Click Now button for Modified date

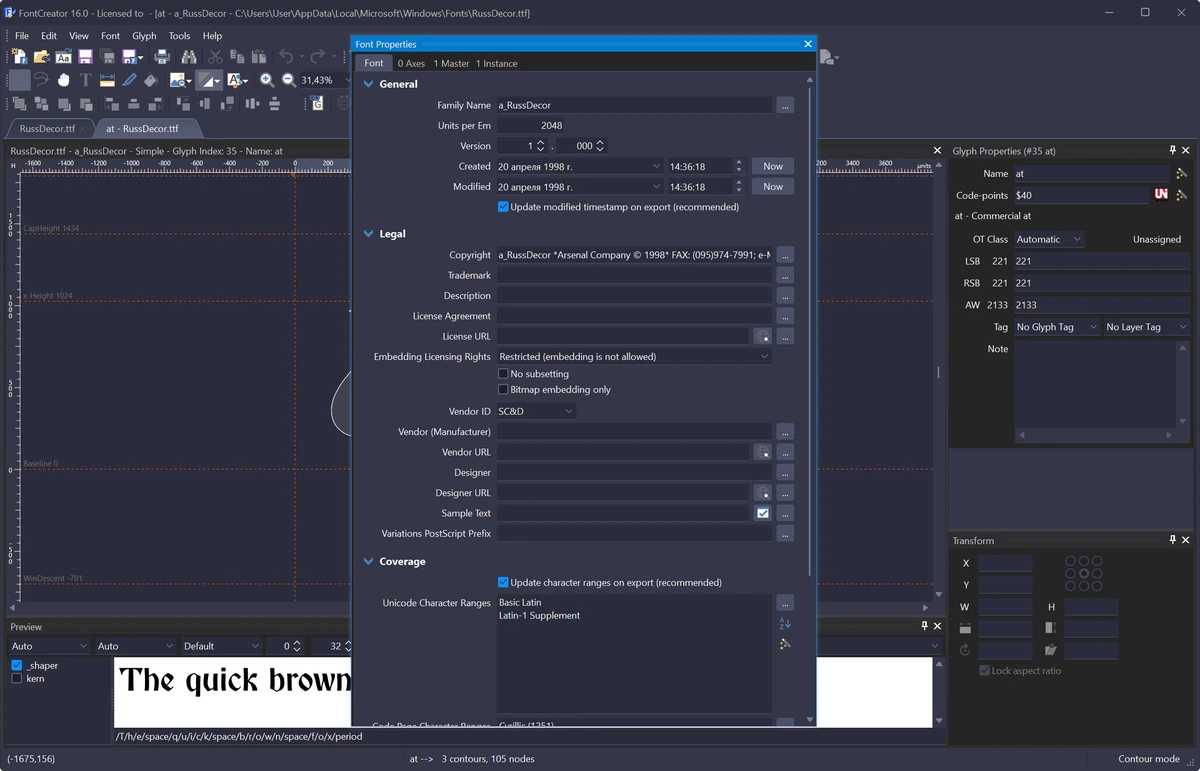773,187
